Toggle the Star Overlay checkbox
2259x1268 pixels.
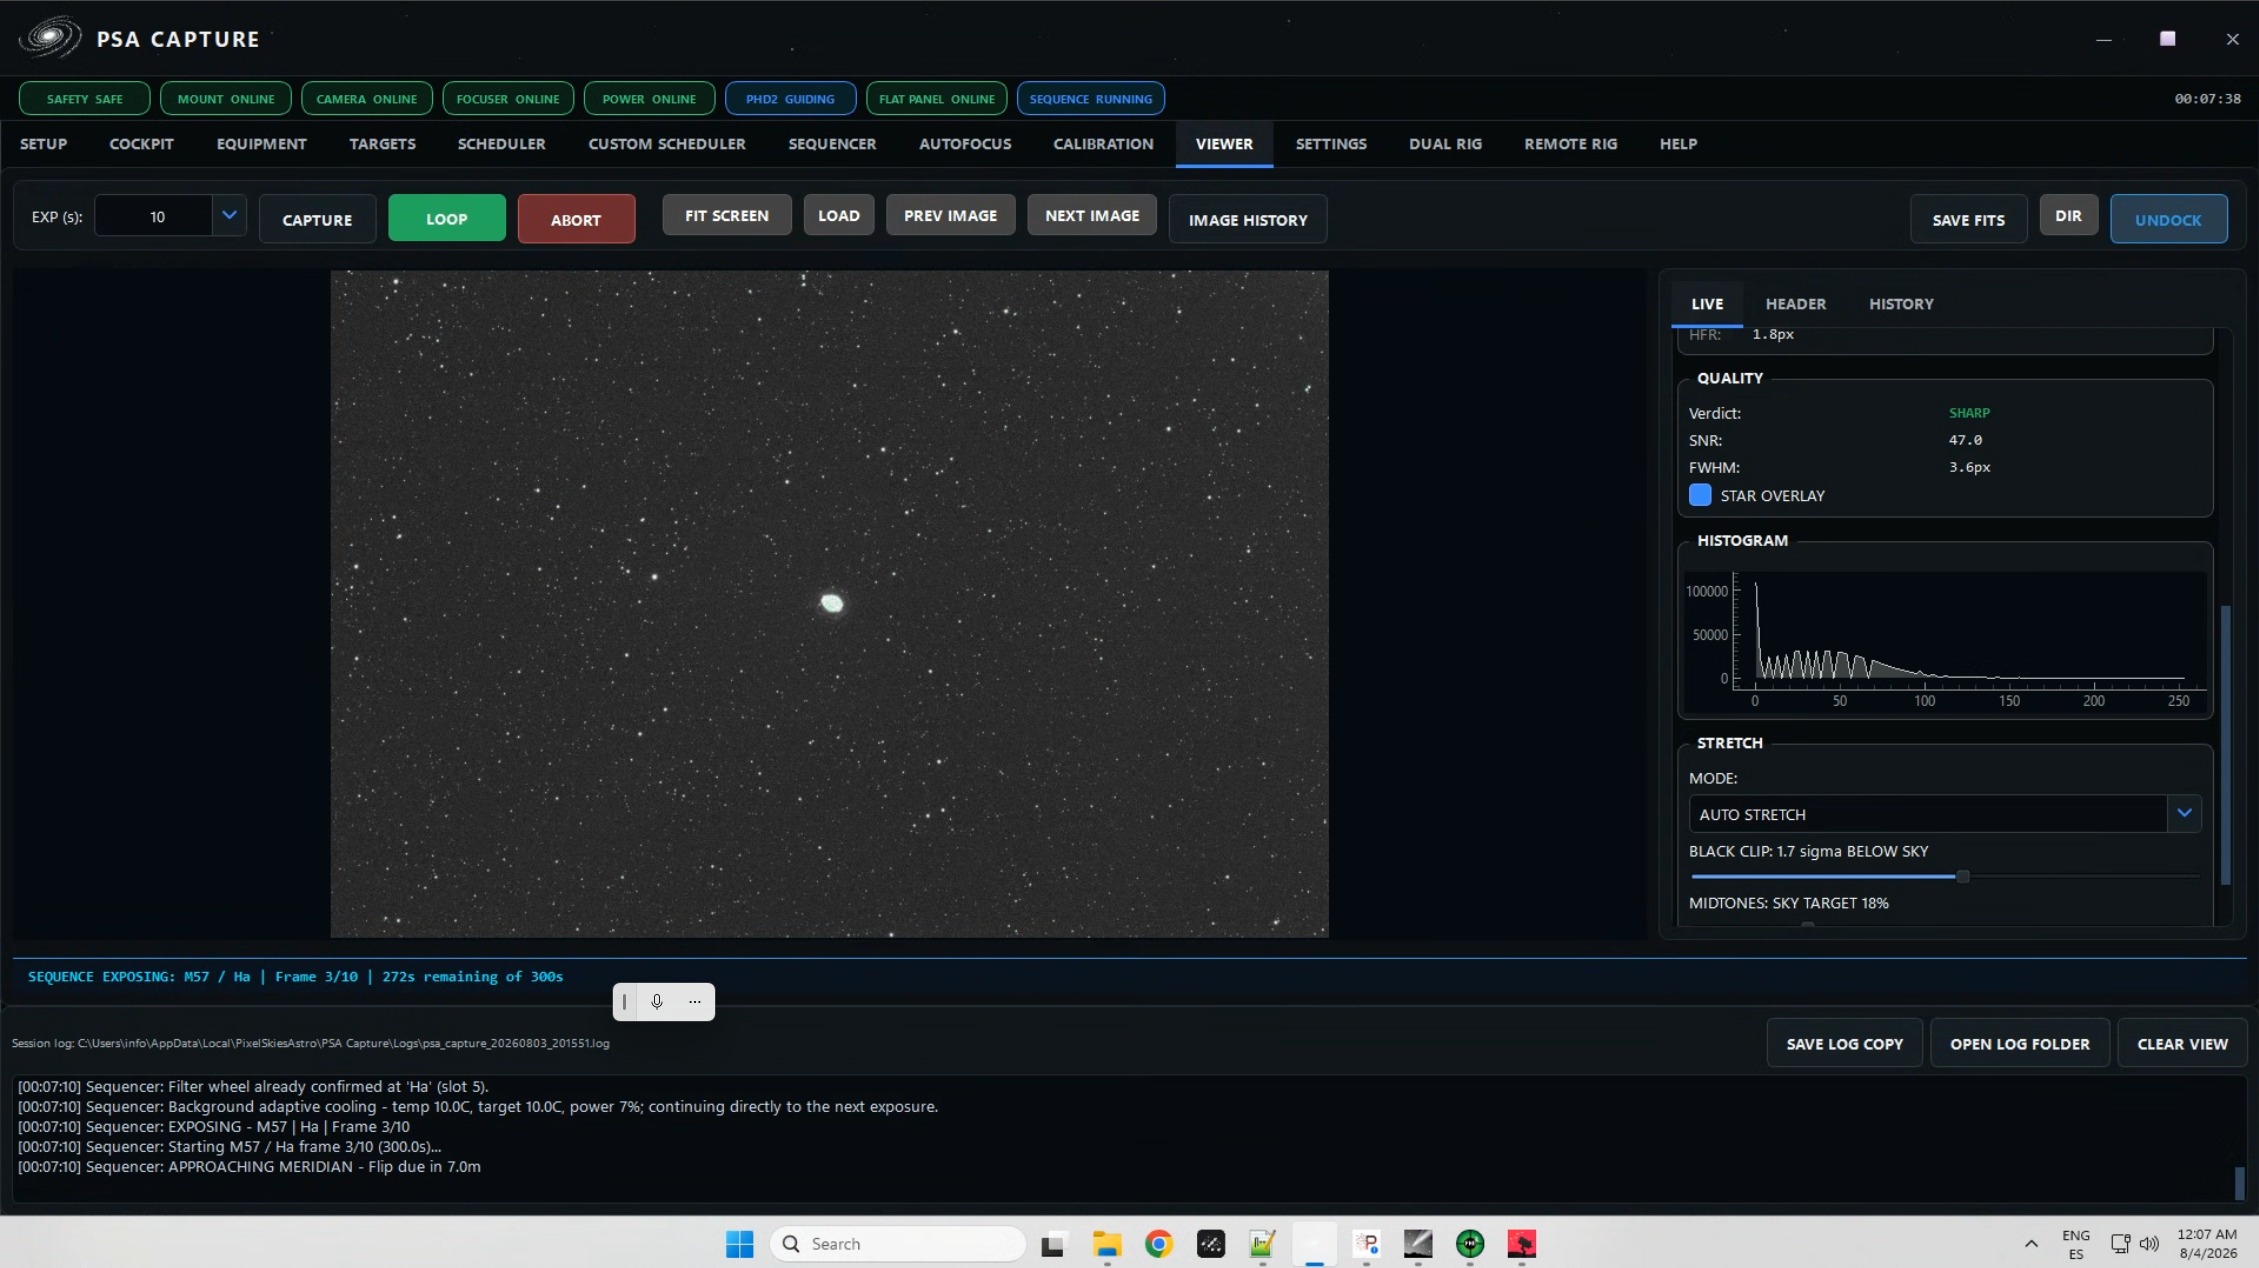coord(1700,495)
